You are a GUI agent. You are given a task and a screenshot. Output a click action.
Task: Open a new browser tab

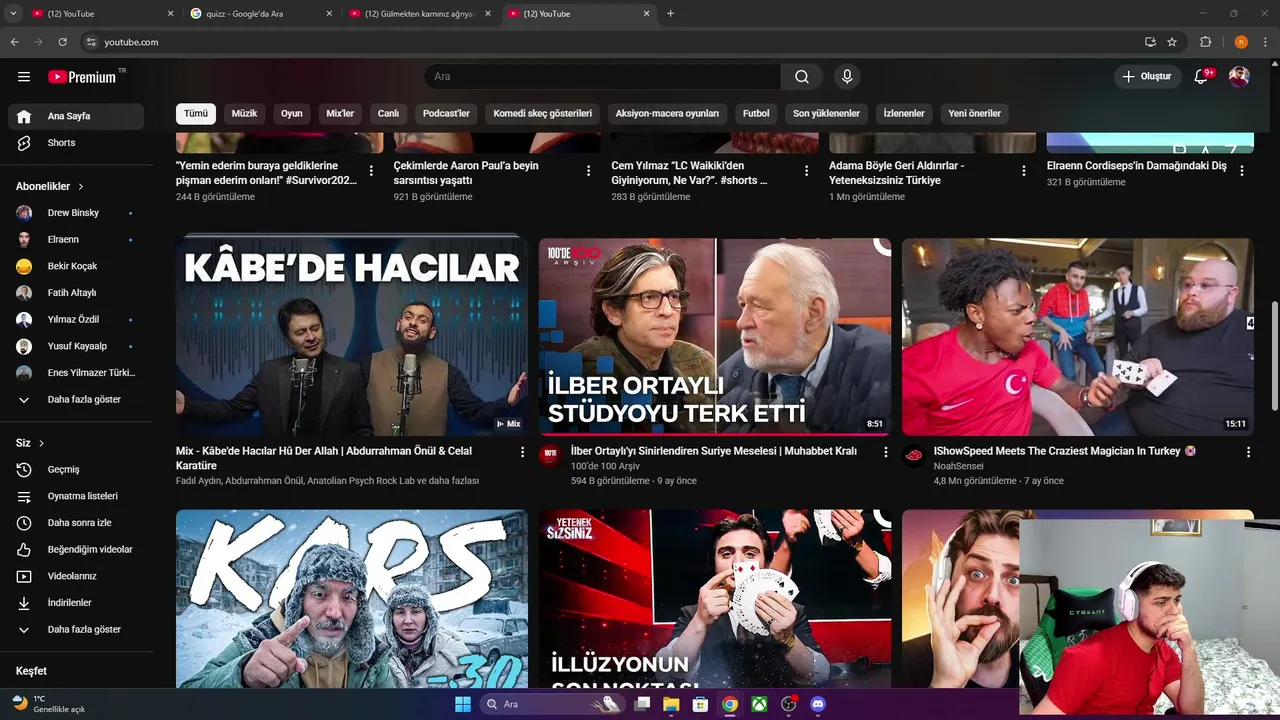[670, 14]
